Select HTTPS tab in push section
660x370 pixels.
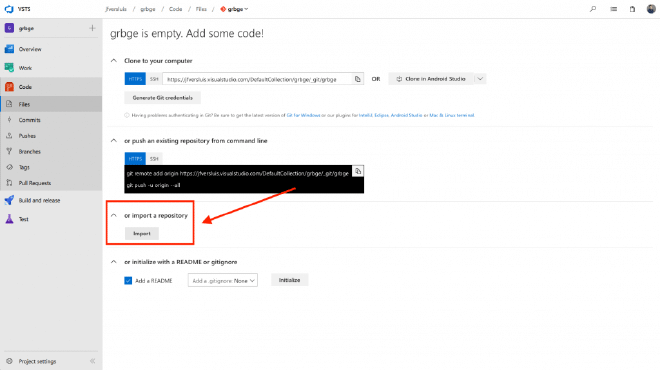pyautogui.click(x=135, y=159)
